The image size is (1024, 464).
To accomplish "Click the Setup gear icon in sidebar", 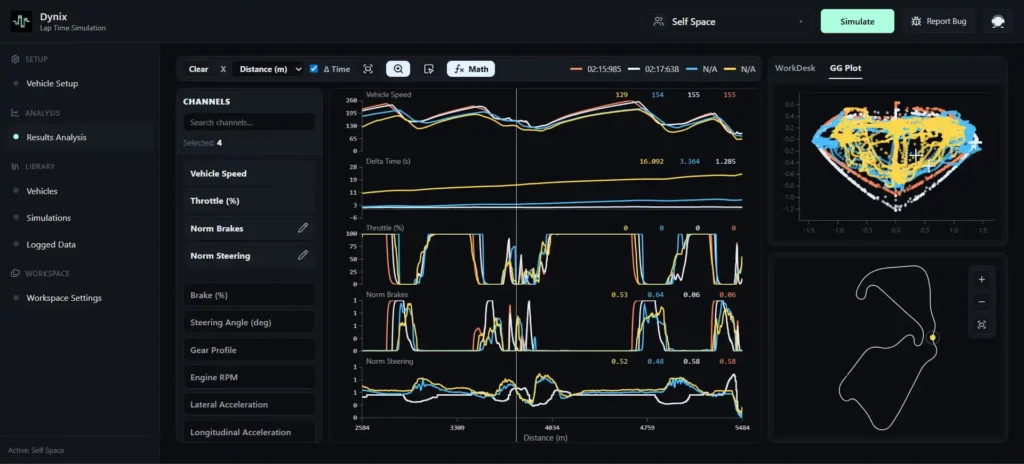I will point(15,59).
